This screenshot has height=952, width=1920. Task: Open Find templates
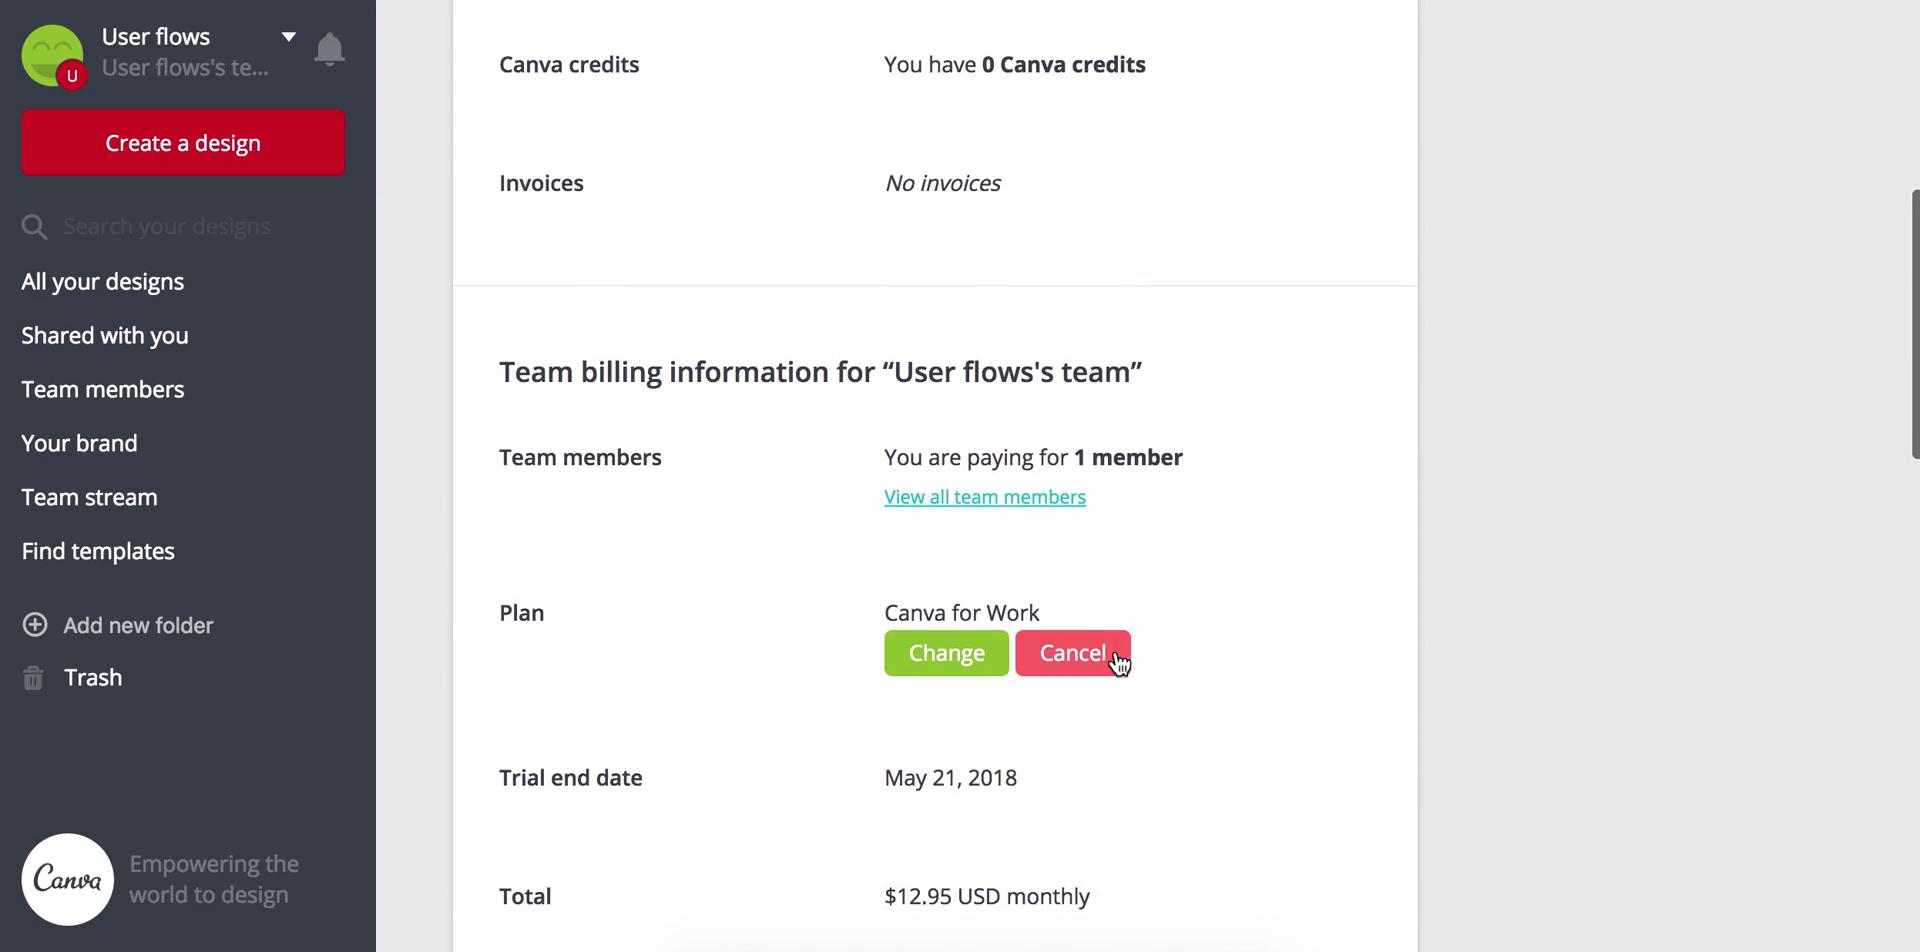click(98, 552)
